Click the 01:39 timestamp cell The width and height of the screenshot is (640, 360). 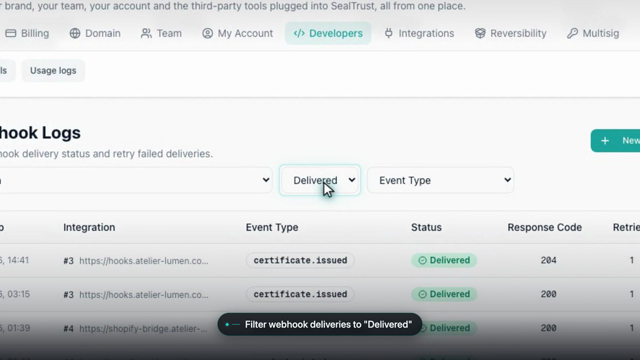tap(15, 328)
